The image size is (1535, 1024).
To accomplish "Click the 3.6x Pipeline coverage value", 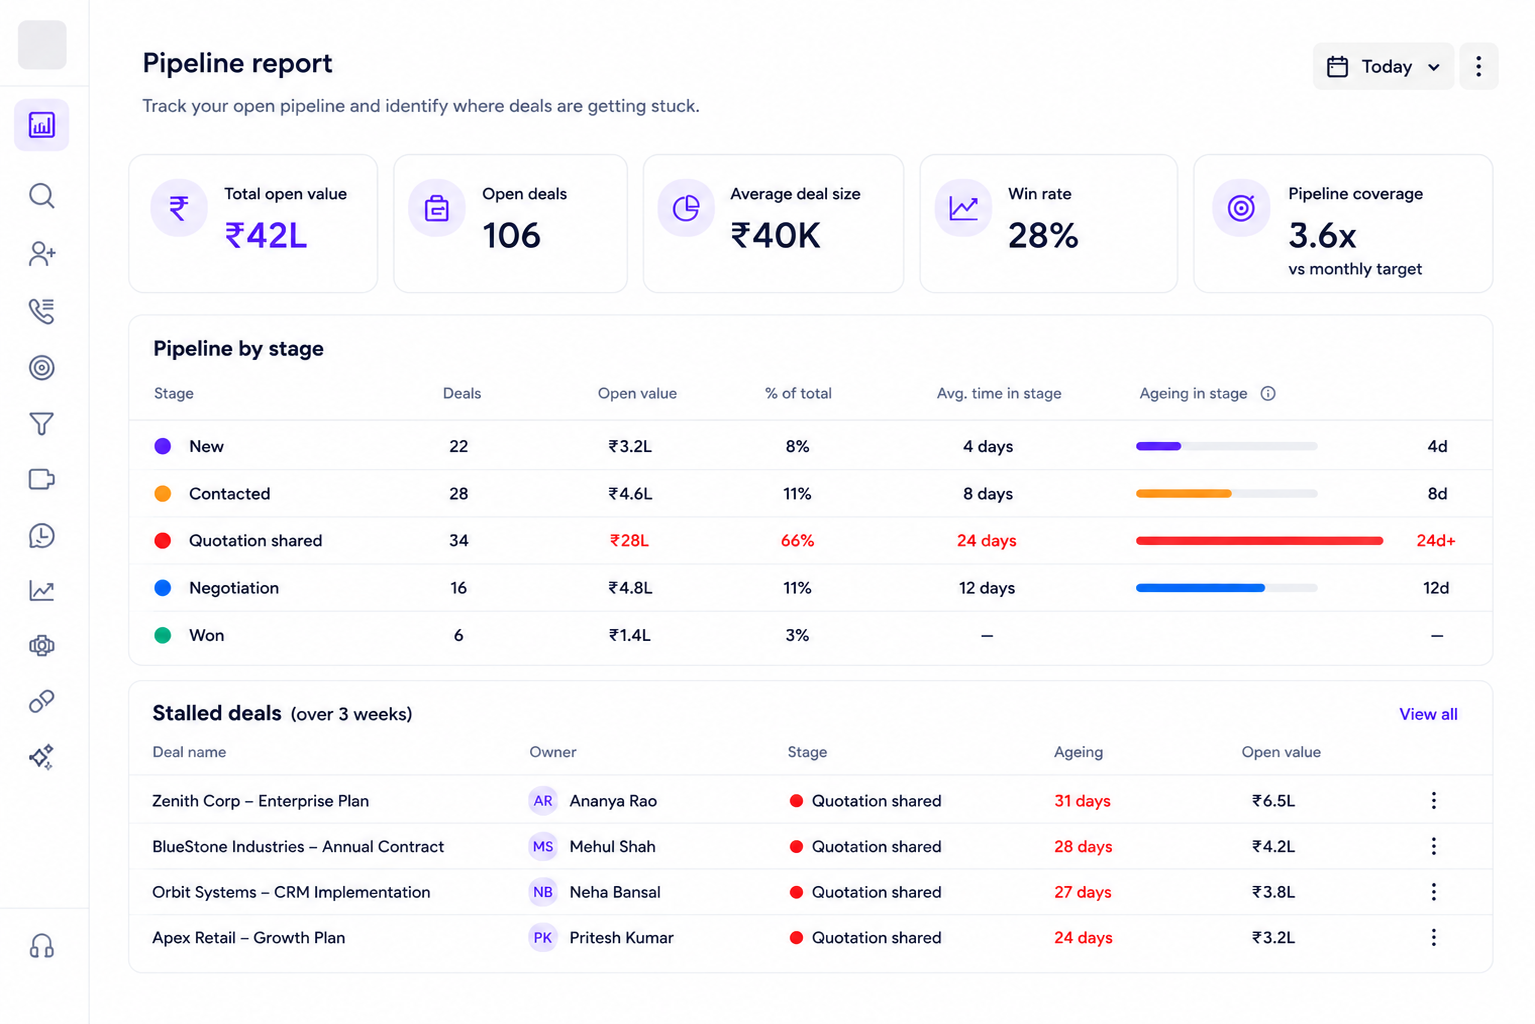I will coord(1322,236).
